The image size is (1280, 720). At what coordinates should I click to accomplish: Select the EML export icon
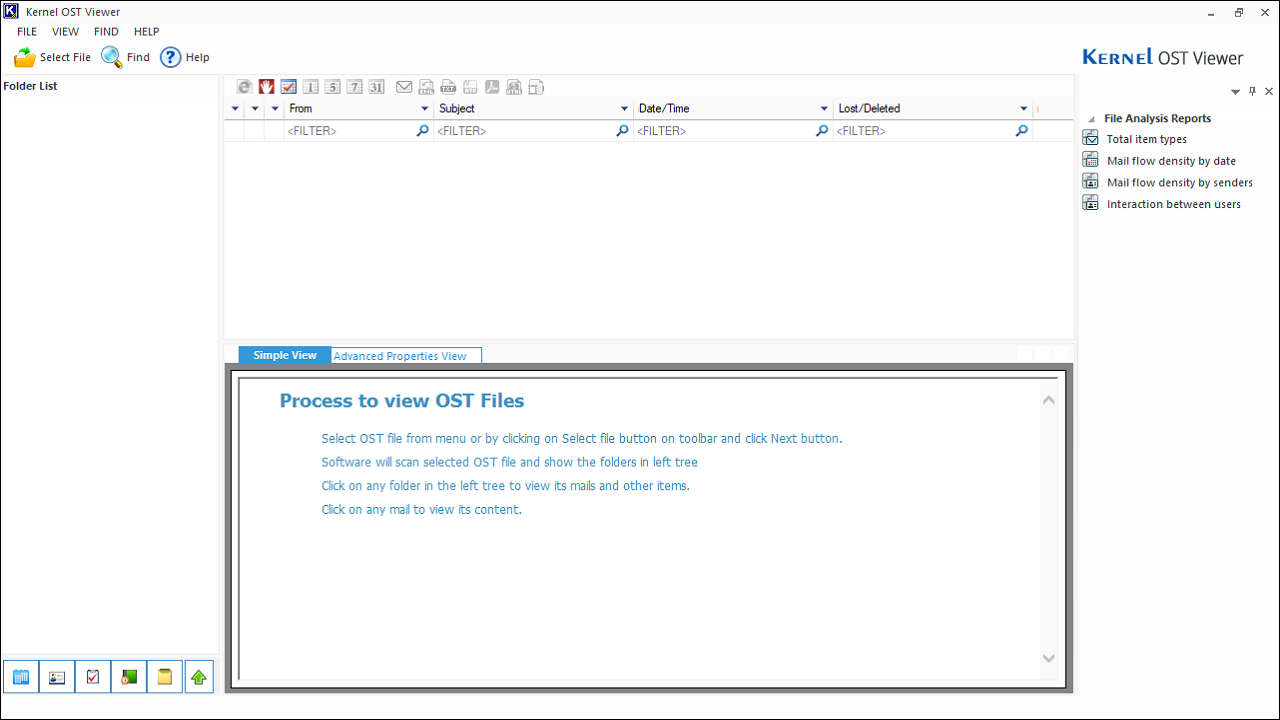(426, 87)
